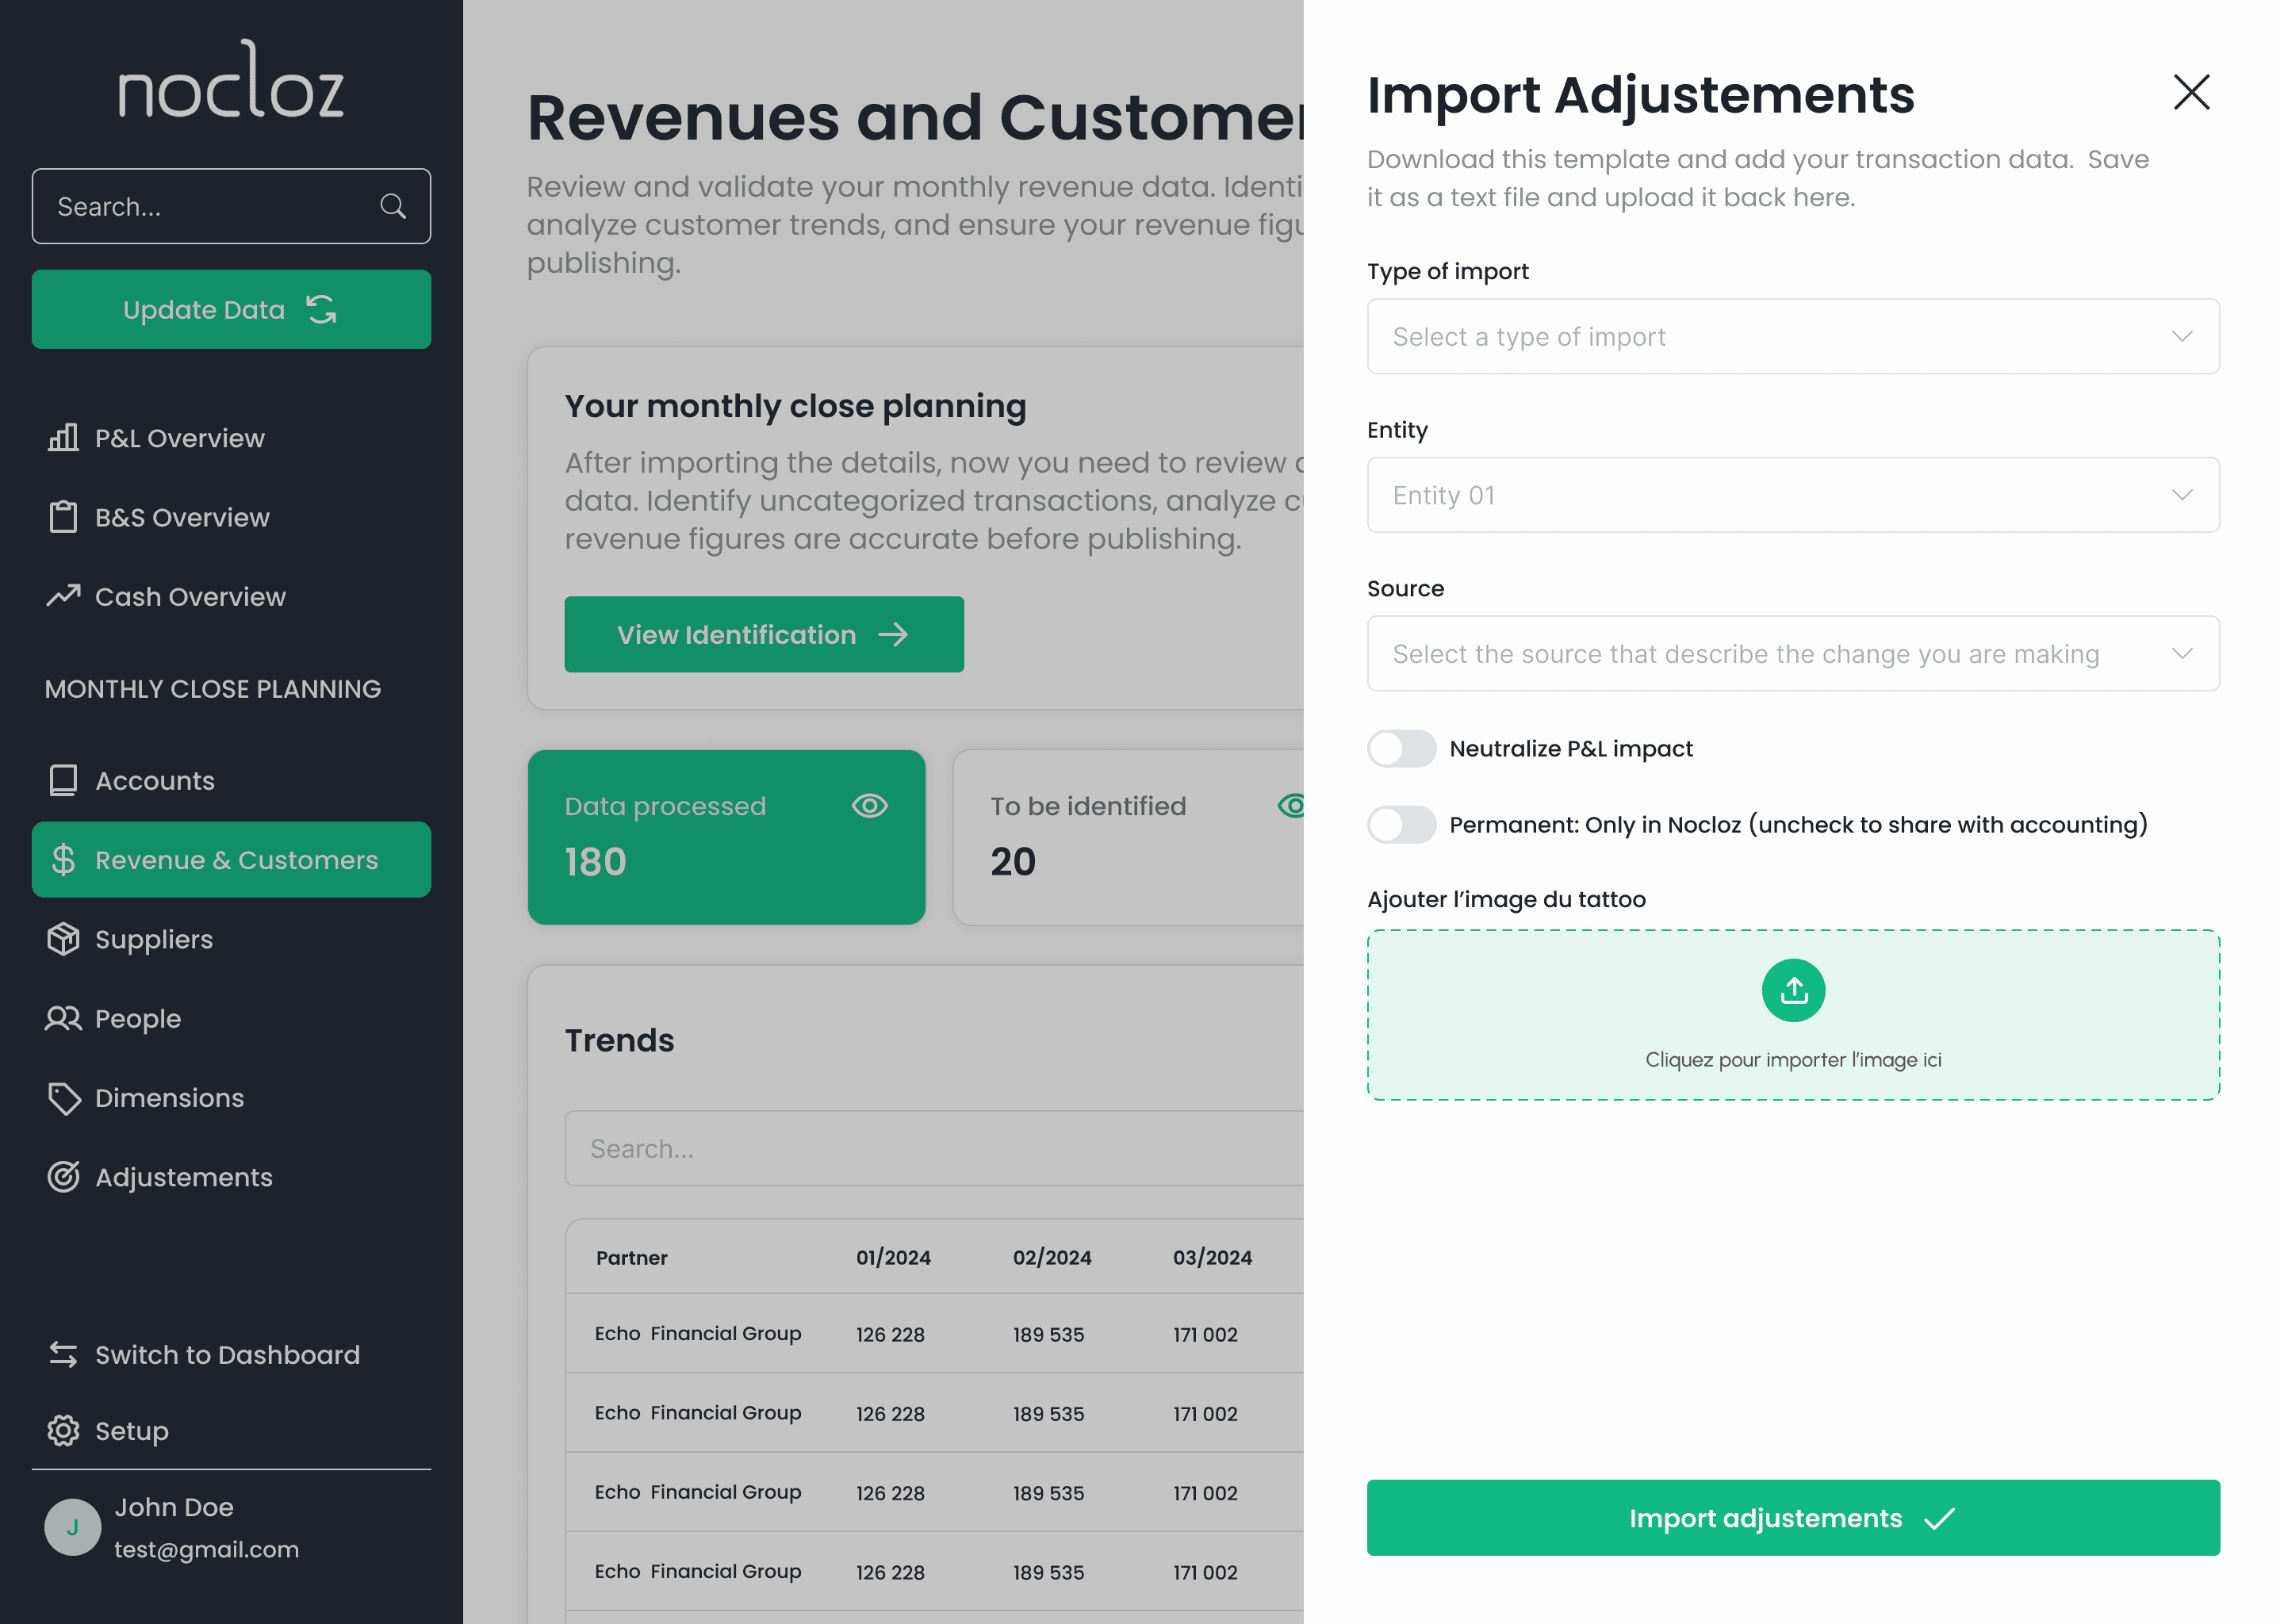Click the Adjustements target icon
This screenshot has height=1624, width=2284.
[x=63, y=1177]
